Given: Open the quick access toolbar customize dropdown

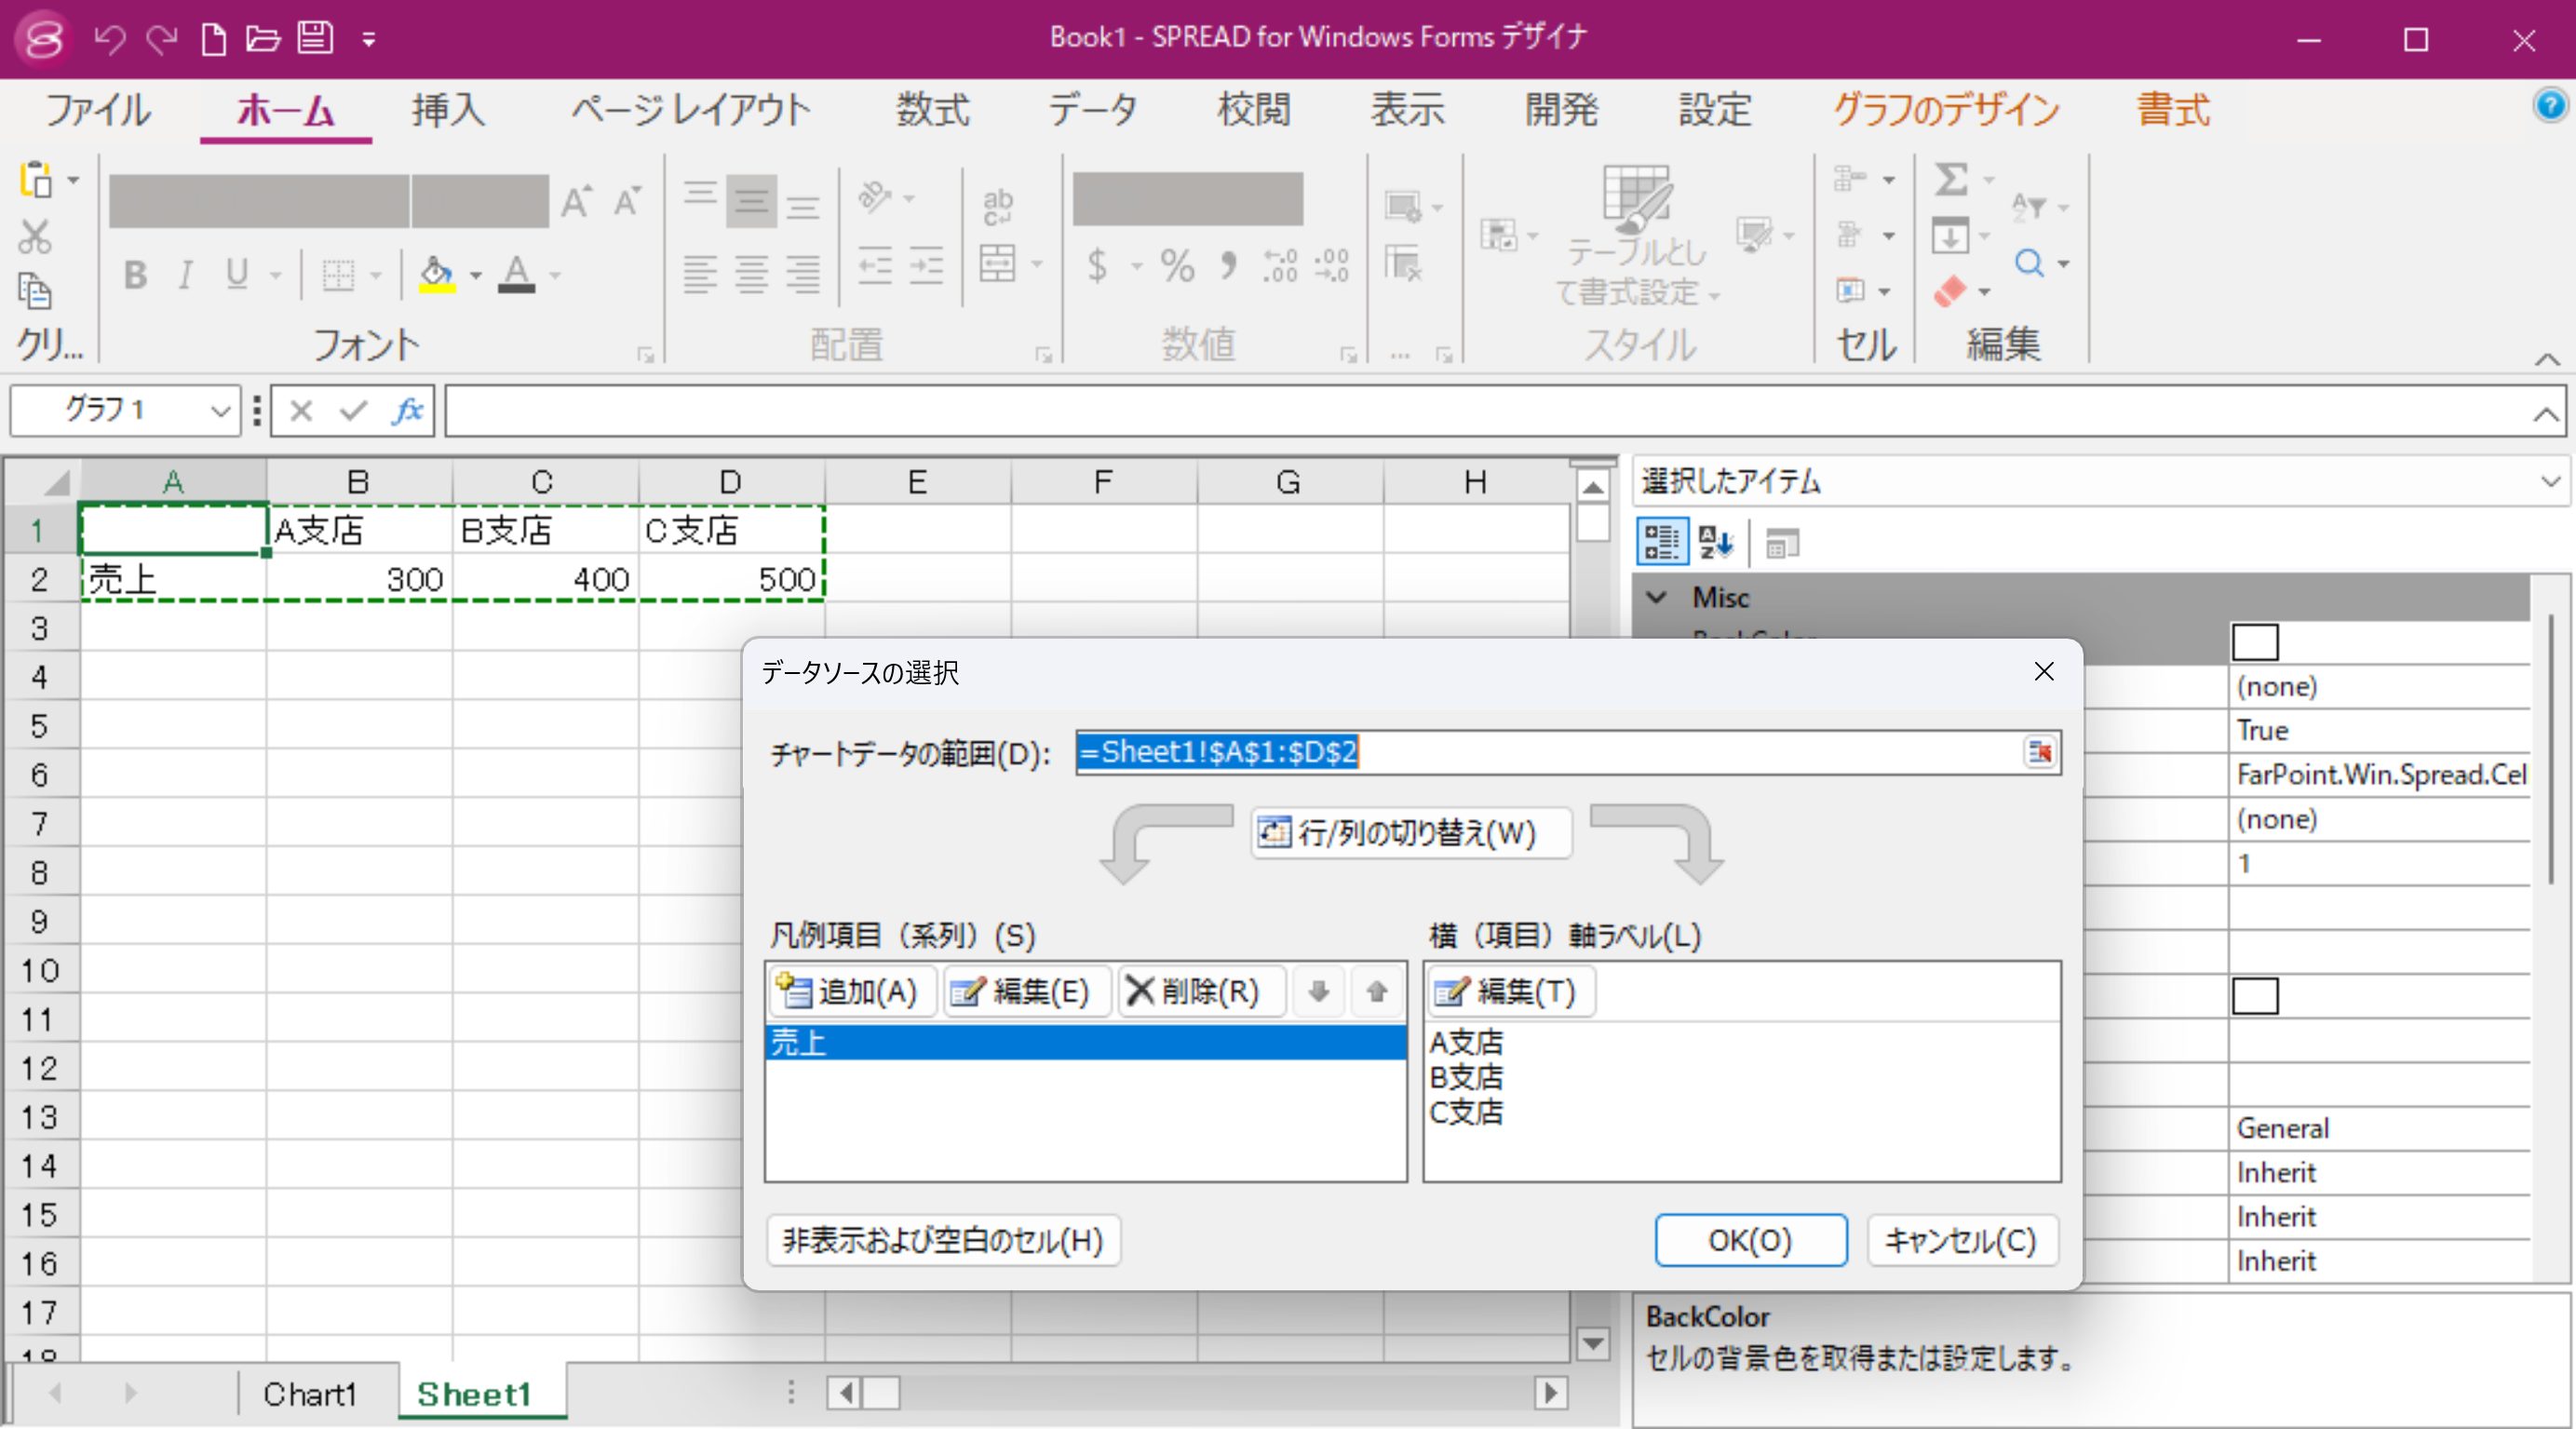Looking at the screenshot, I should point(369,40).
